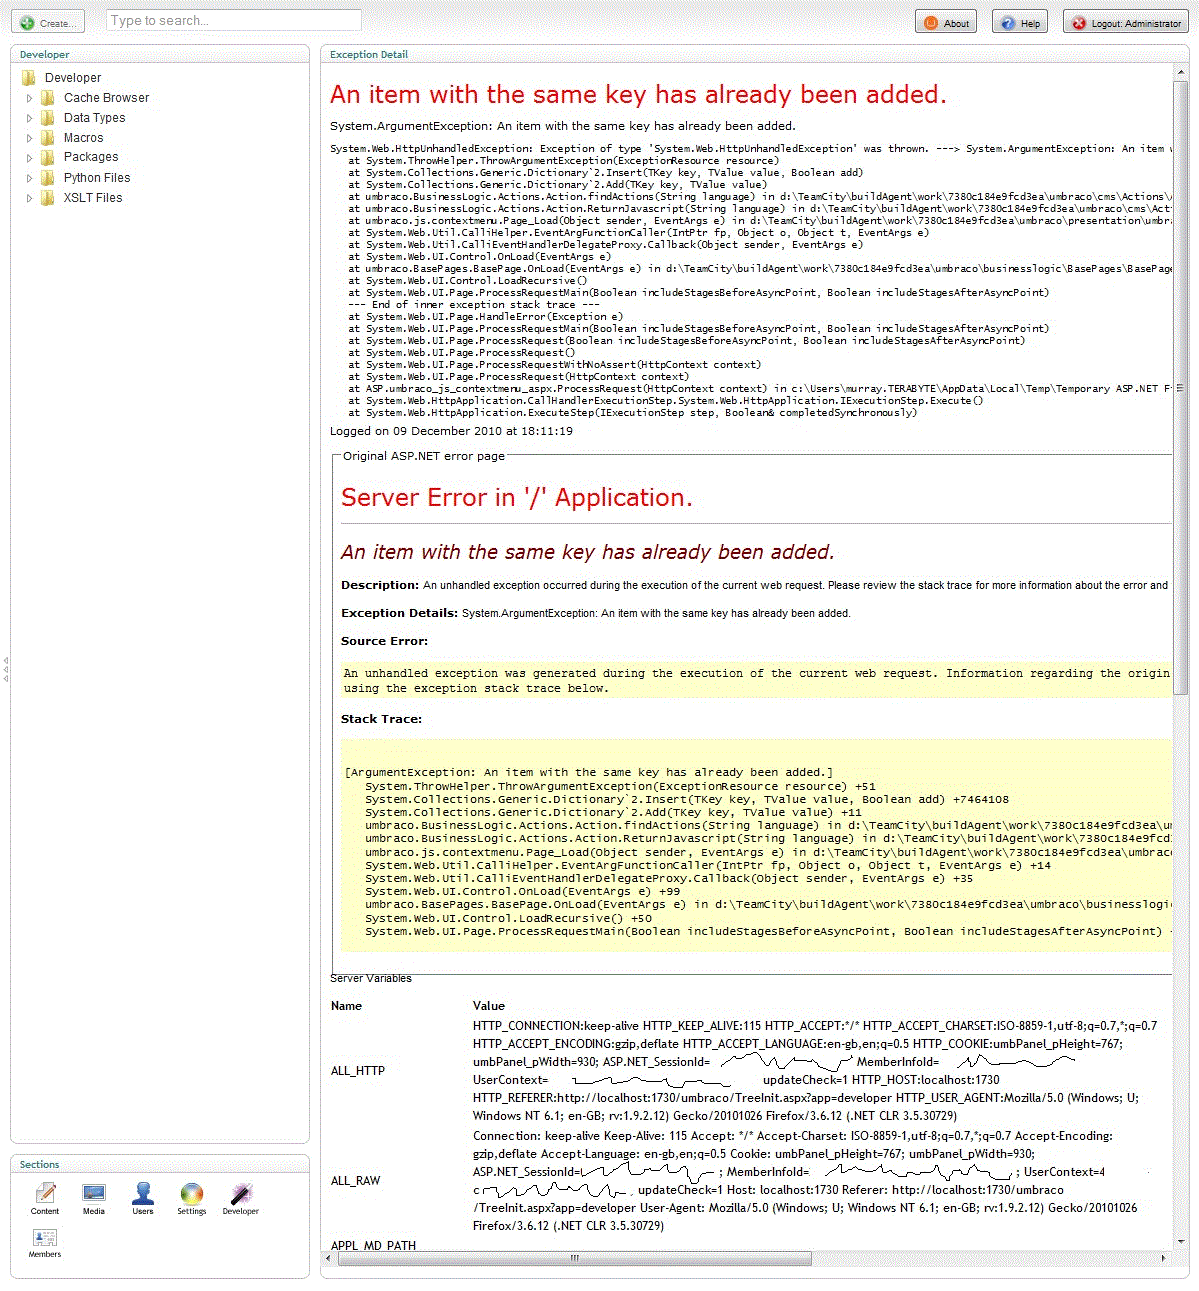This screenshot has width=1199, height=1291.
Task: Open the About dialog button
Action: (946, 22)
